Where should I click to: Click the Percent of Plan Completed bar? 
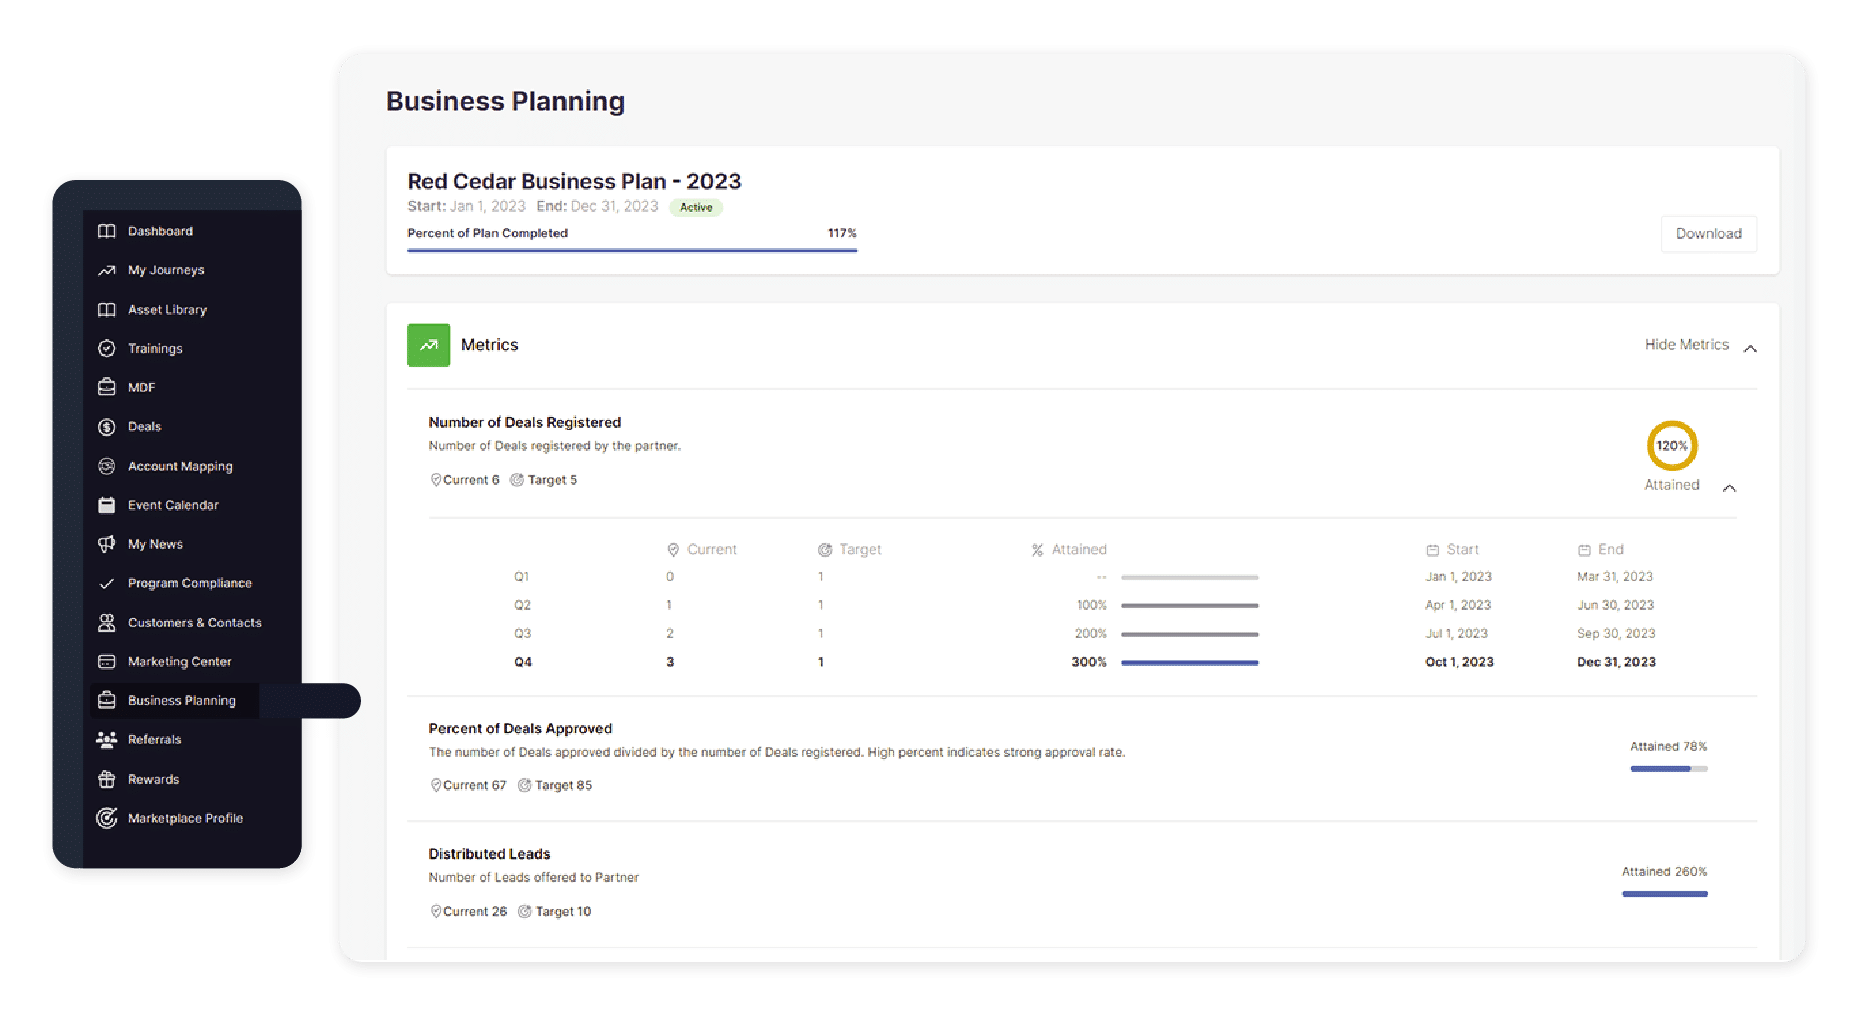coord(632,250)
